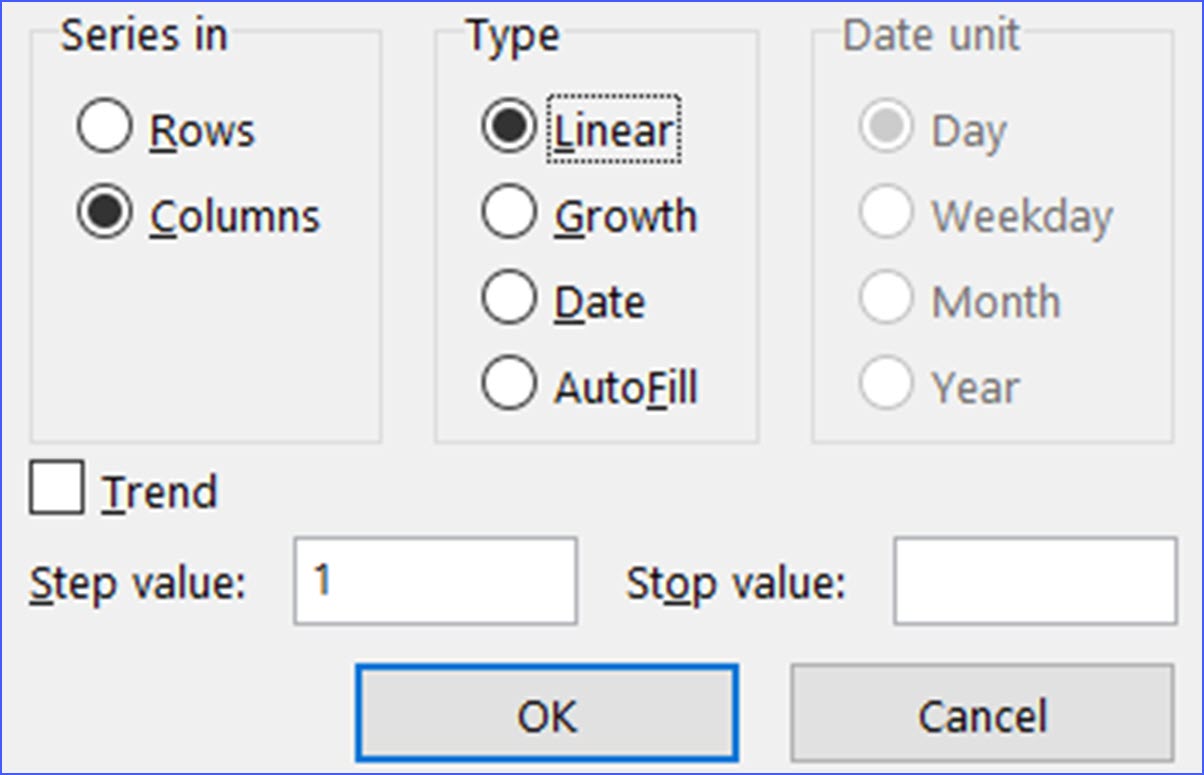This screenshot has height=775, width=1204.
Task: Select Weekday as date unit
Action: [x=886, y=214]
